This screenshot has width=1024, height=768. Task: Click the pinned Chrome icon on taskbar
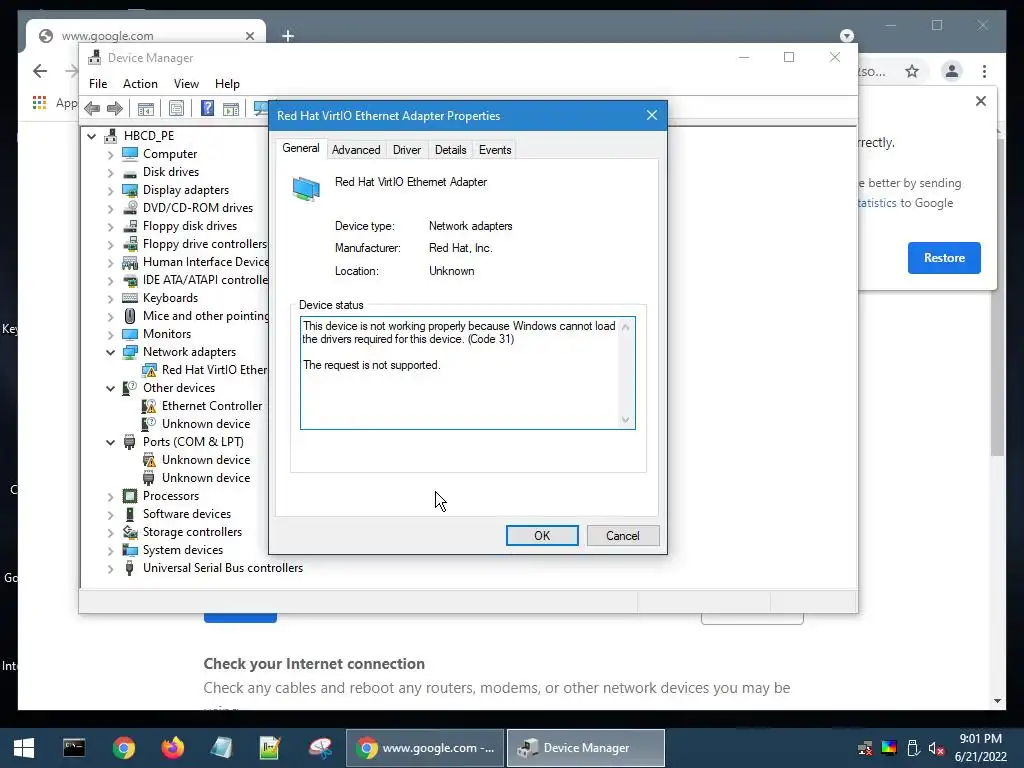pos(123,748)
